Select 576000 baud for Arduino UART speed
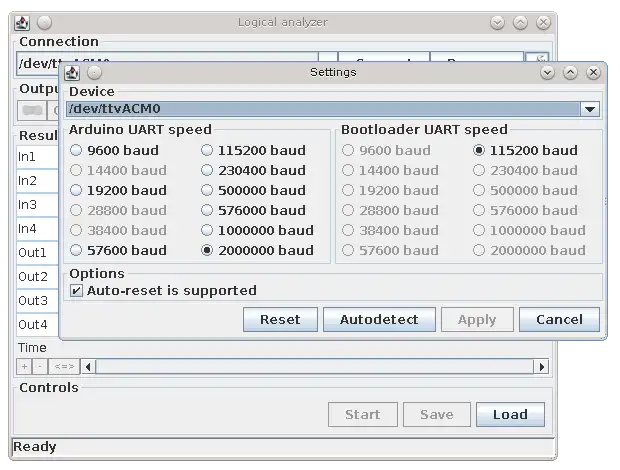Viewport: 620px width, 470px height. (253, 210)
